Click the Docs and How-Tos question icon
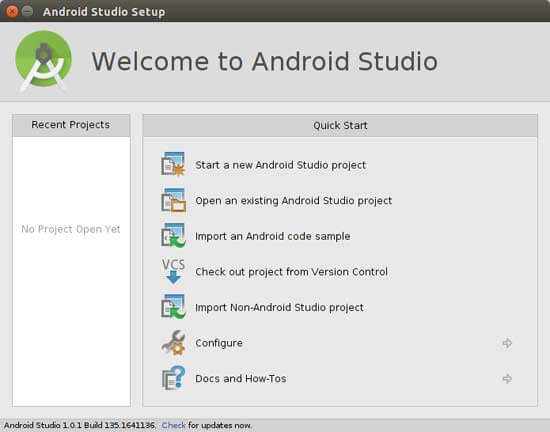 tap(173, 378)
